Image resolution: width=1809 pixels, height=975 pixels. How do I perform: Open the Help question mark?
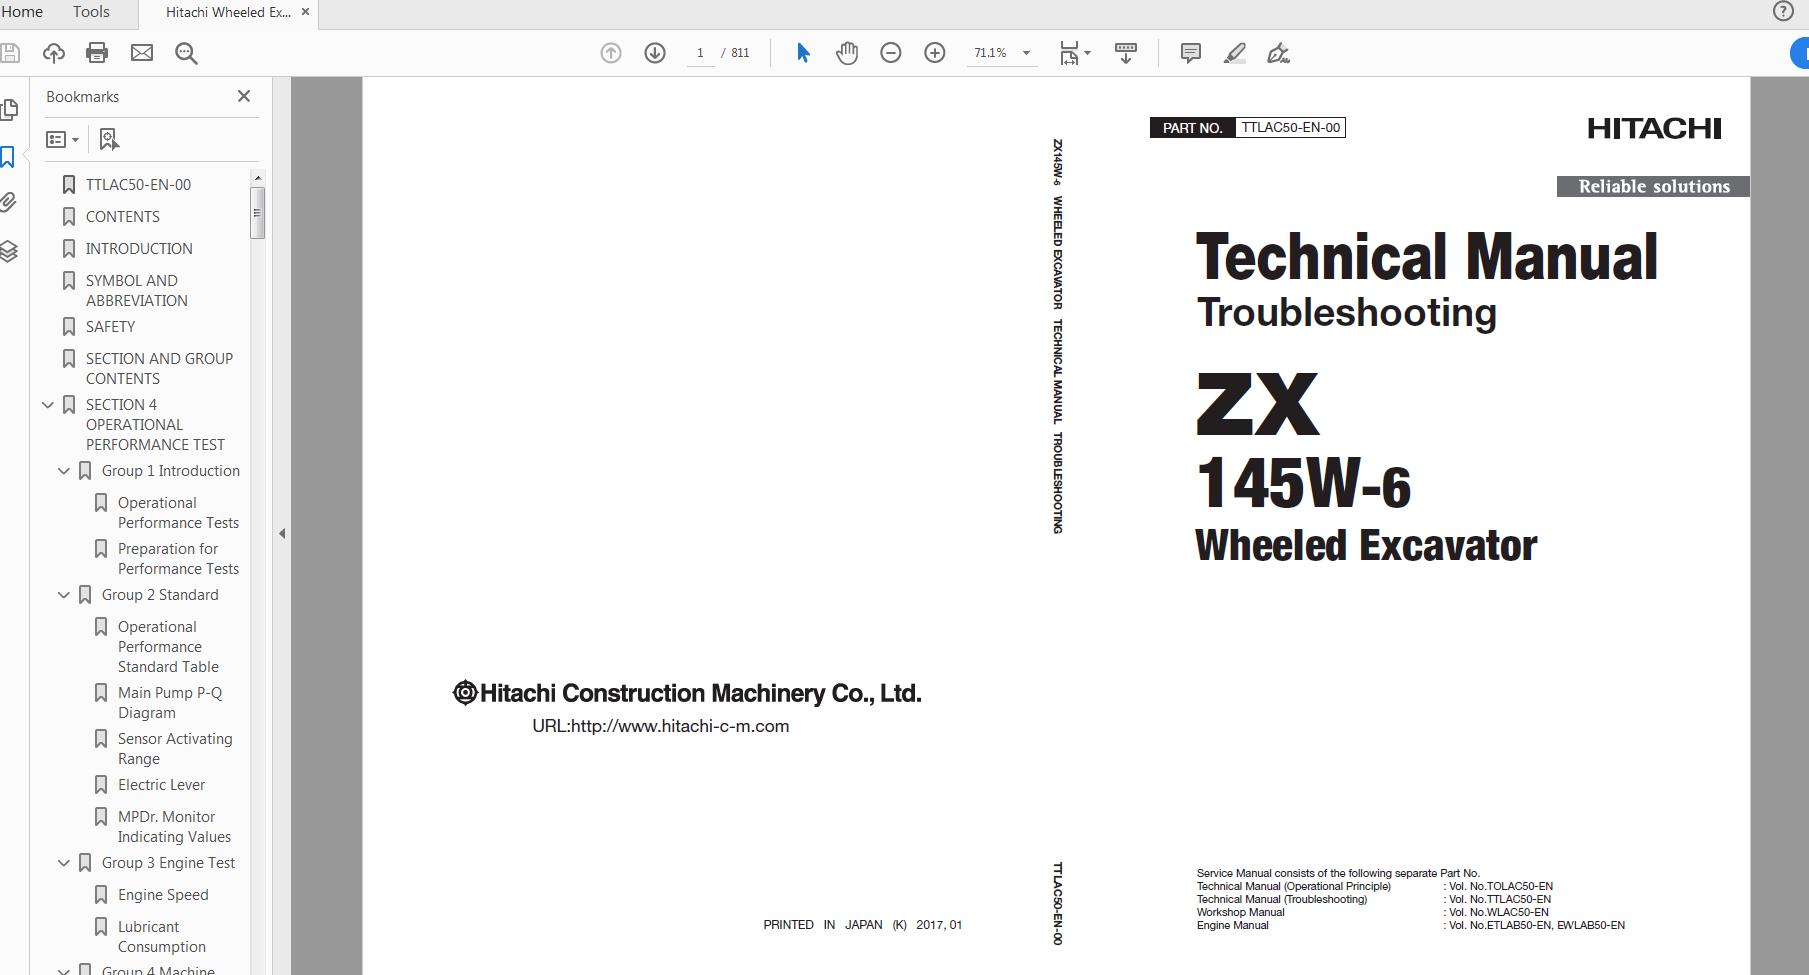click(1783, 11)
